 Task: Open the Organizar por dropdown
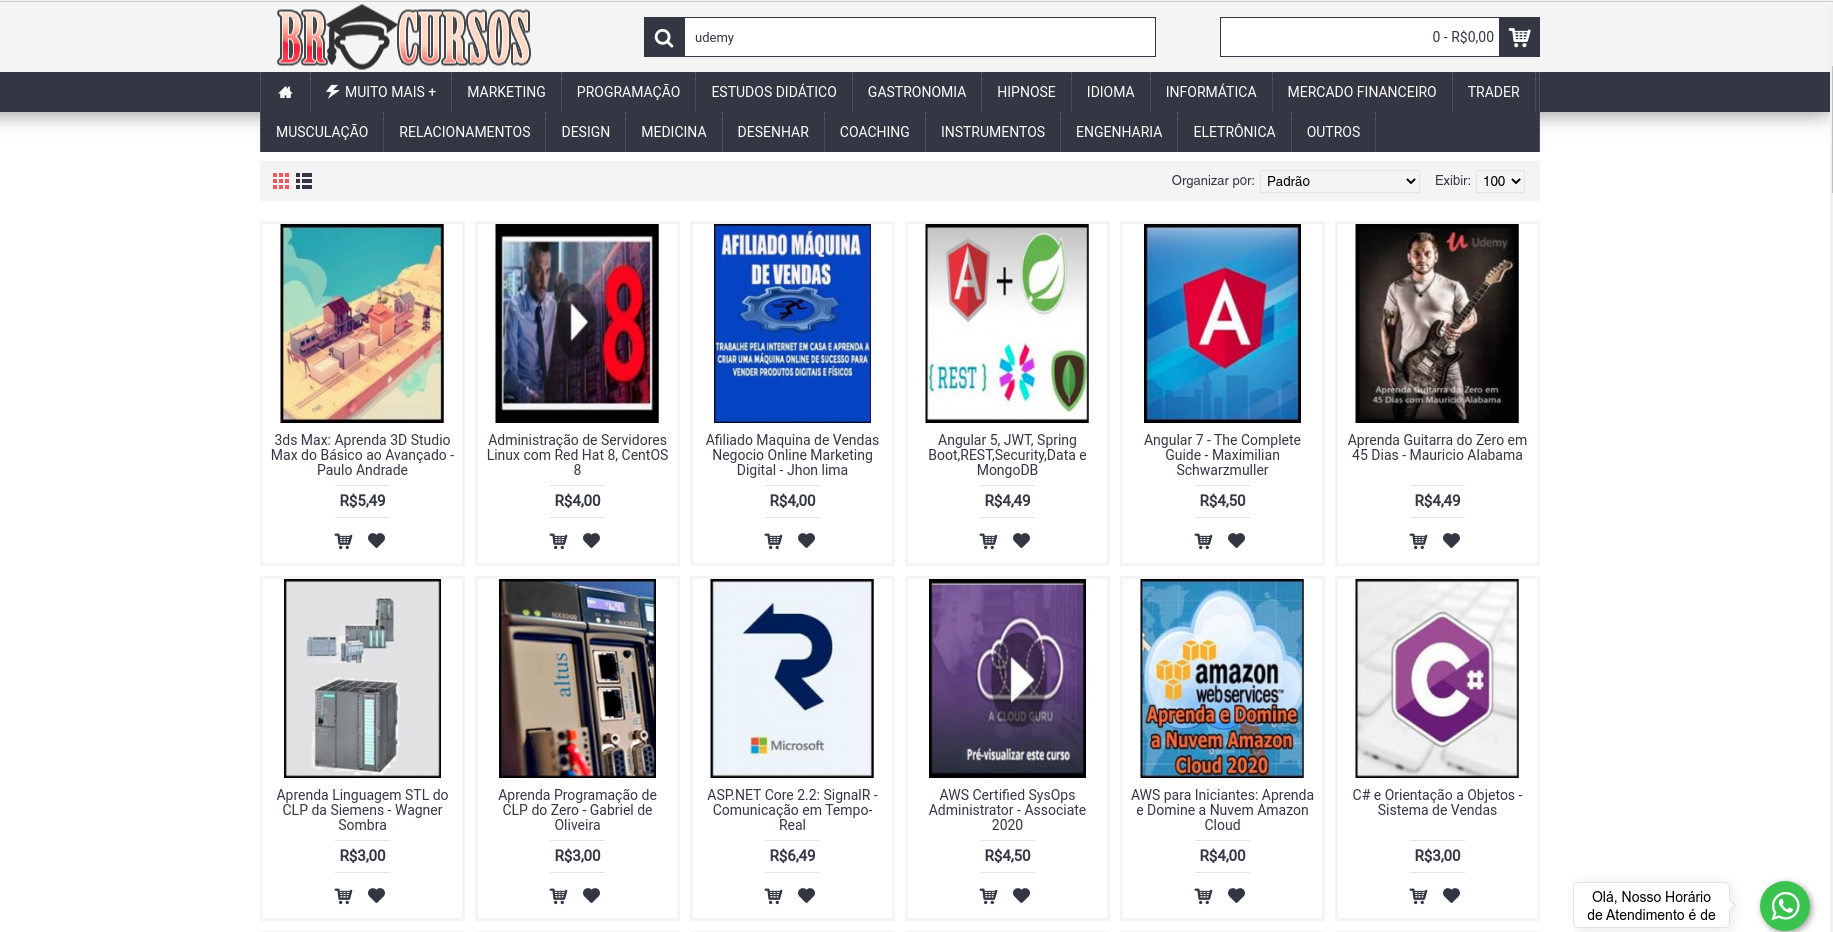pyautogui.click(x=1340, y=181)
